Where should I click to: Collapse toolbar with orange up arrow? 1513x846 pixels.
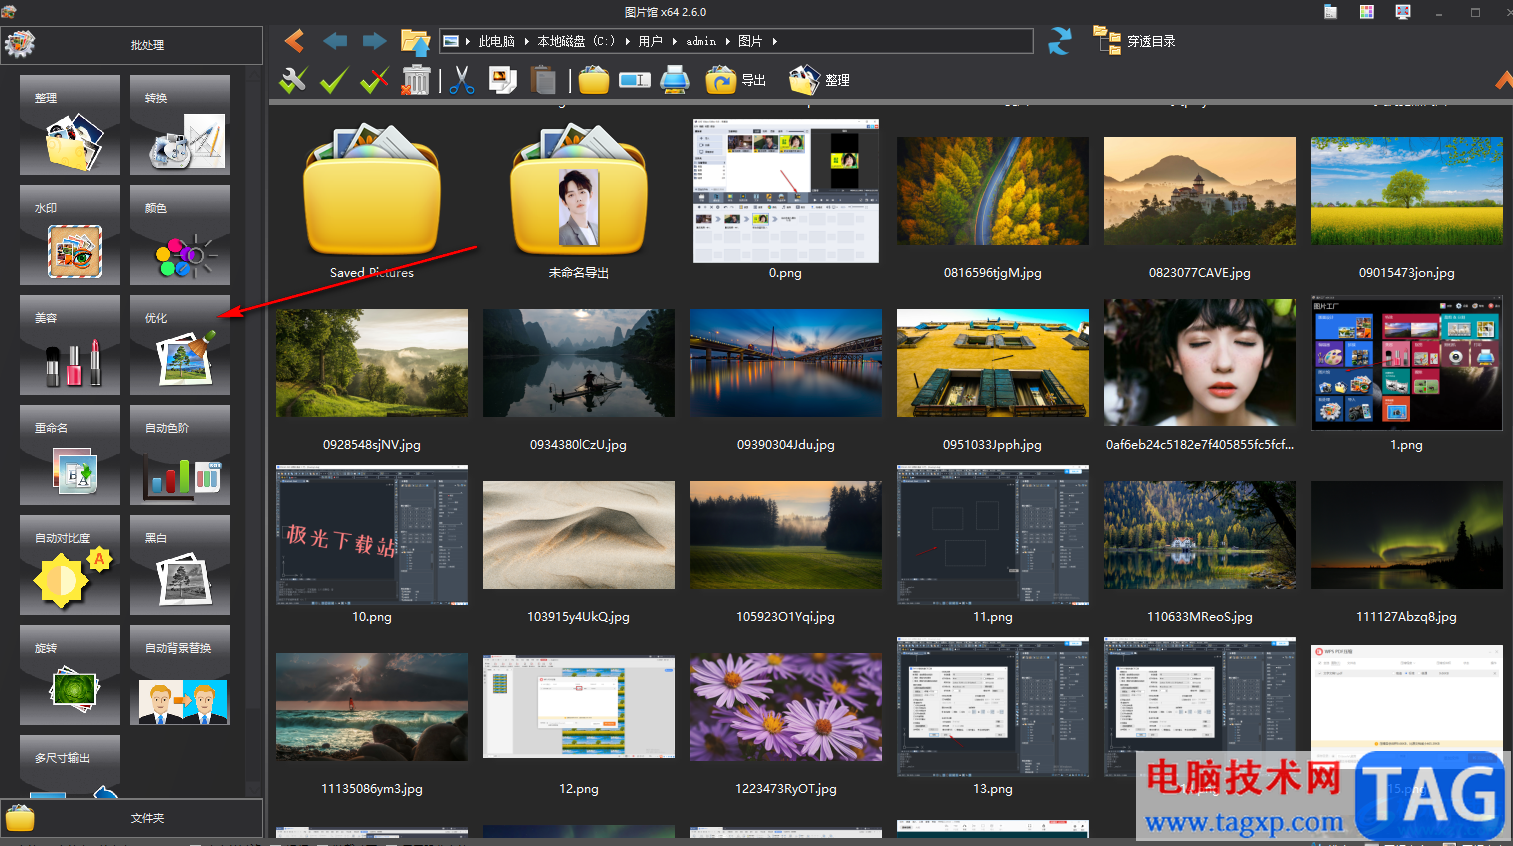click(1503, 80)
